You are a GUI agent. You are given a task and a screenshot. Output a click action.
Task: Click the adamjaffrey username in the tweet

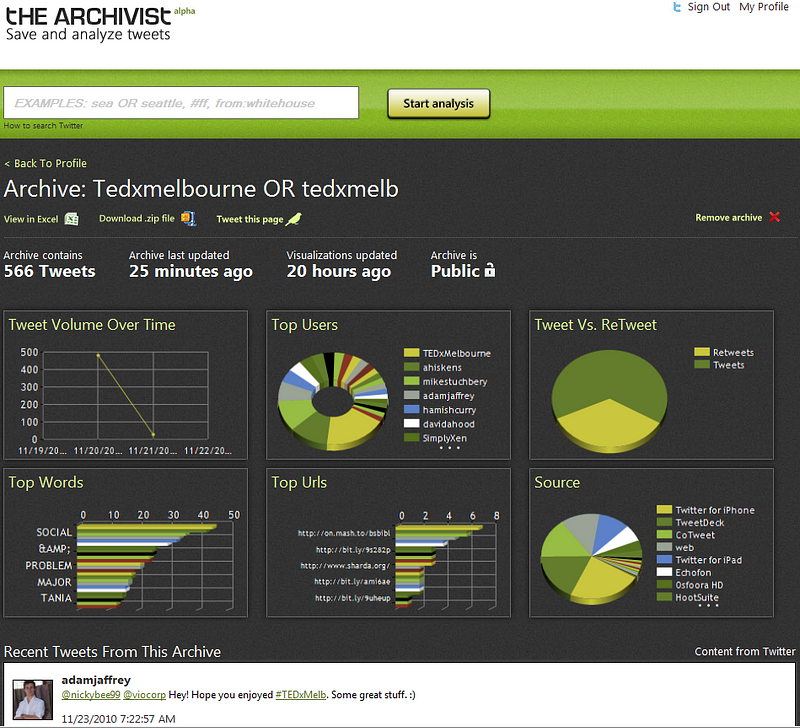click(96, 680)
